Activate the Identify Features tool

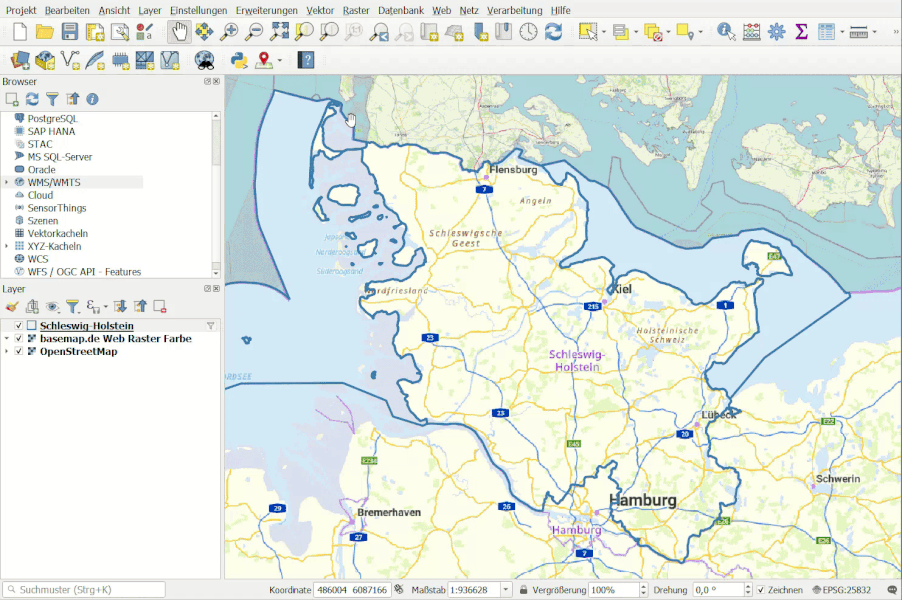(726, 32)
